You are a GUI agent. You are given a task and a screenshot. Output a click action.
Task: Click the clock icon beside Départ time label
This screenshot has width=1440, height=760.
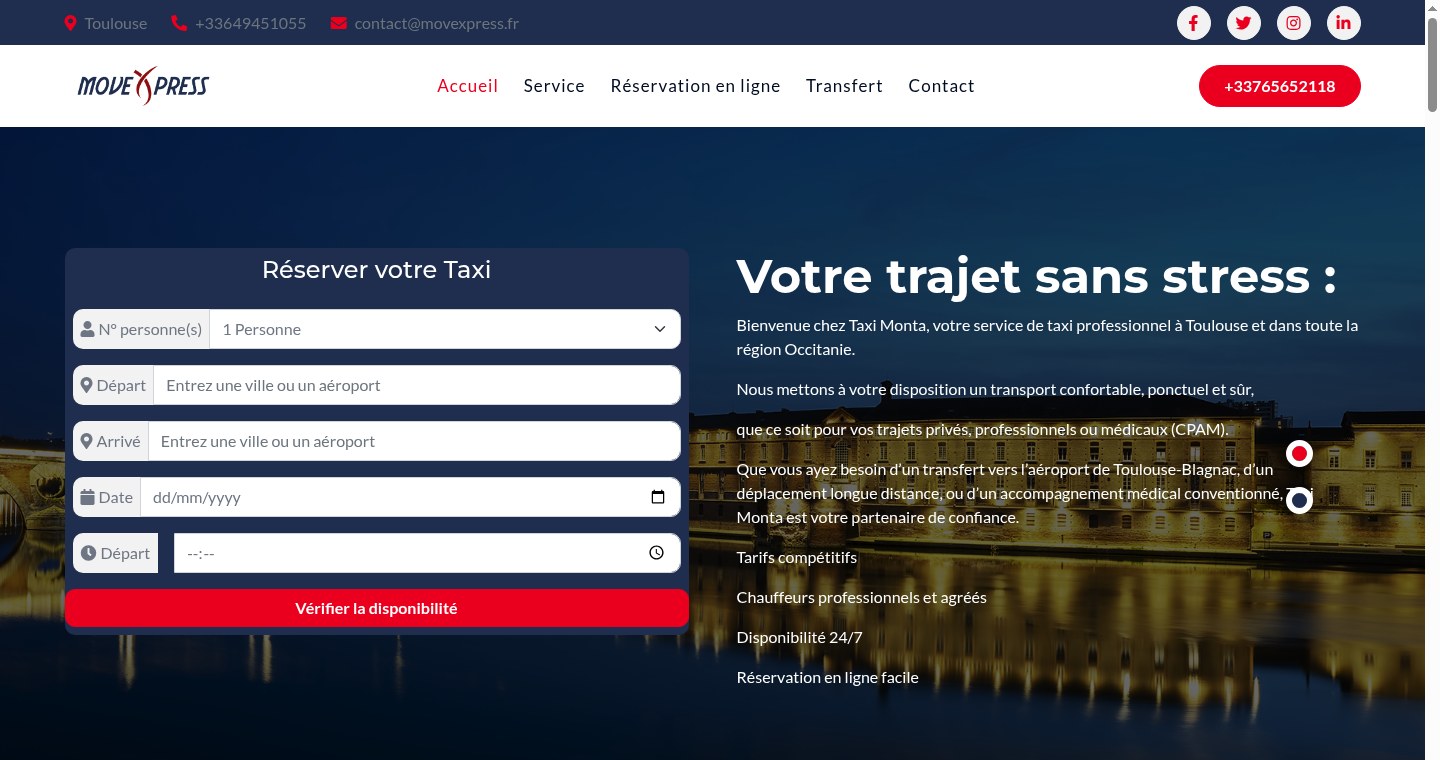tap(88, 553)
